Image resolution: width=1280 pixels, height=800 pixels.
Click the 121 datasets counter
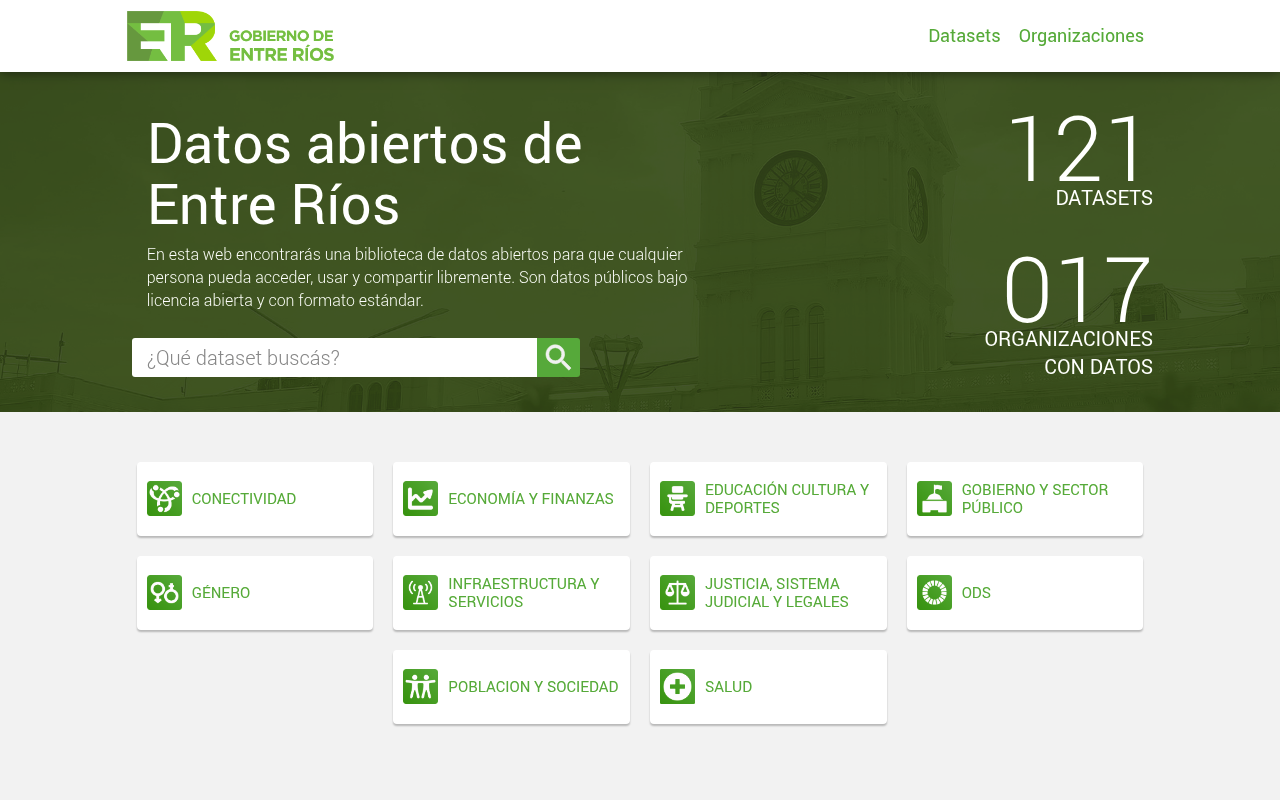click(x=1078, y=148)
